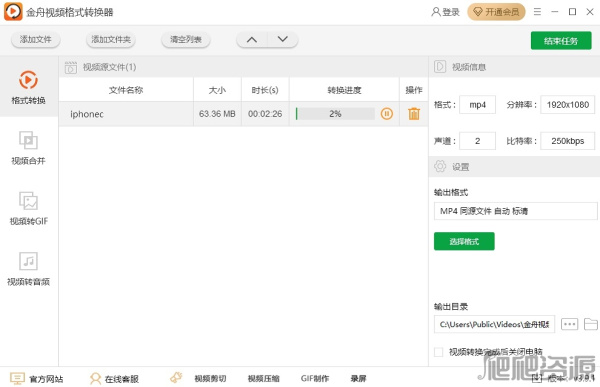Click the green 结束任务 end task button

[x=561, y=41]
